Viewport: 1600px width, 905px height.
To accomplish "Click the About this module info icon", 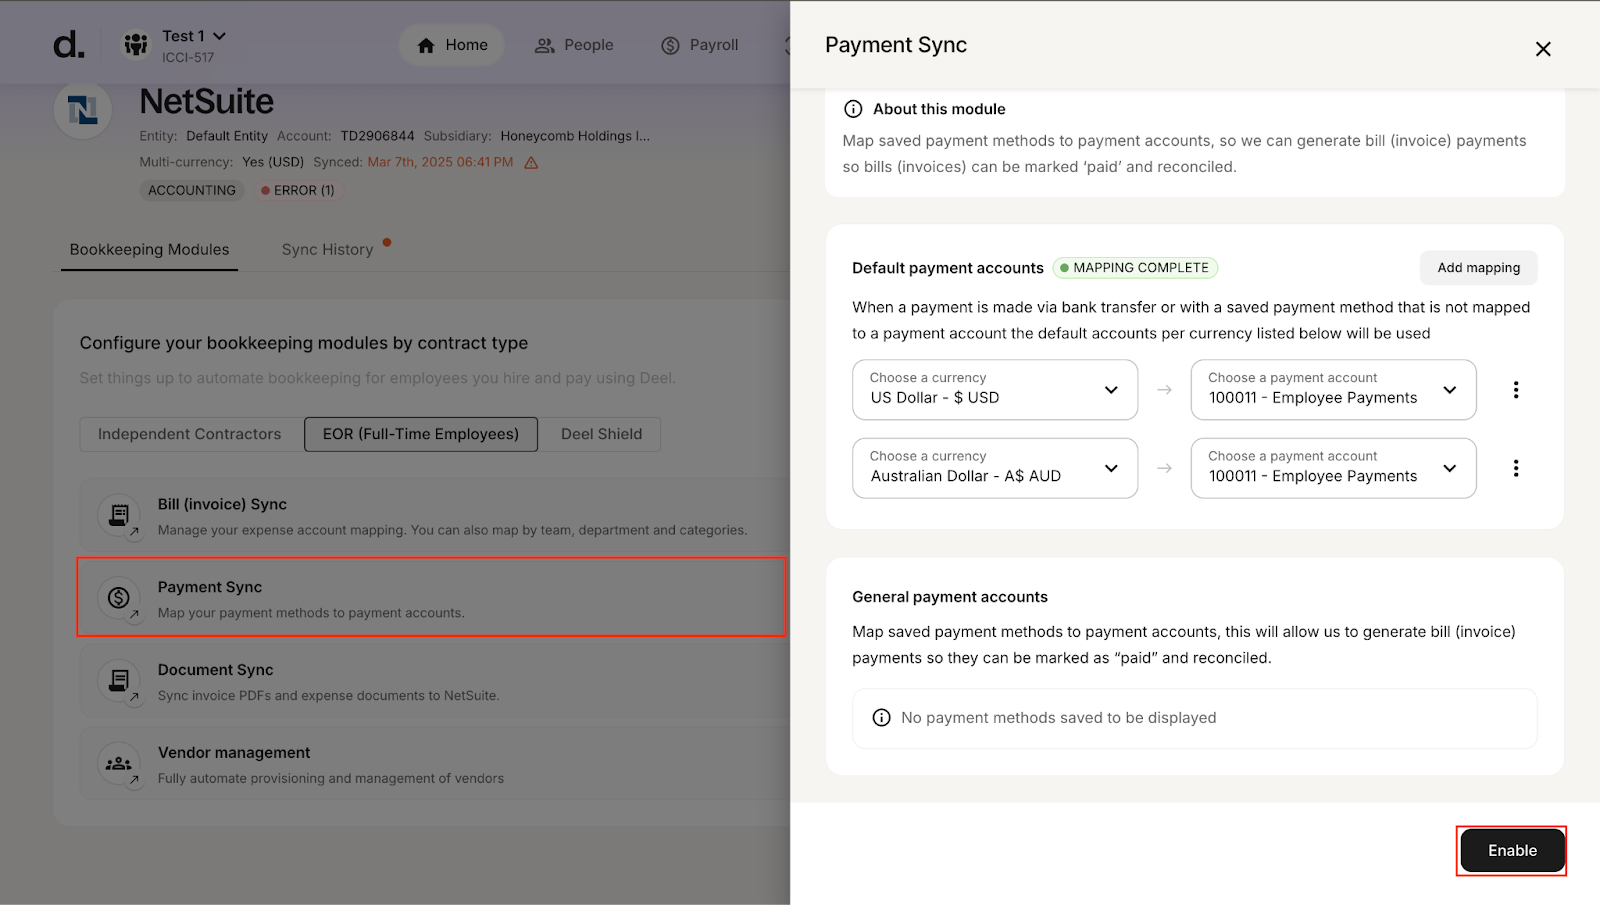I will 853,109.
